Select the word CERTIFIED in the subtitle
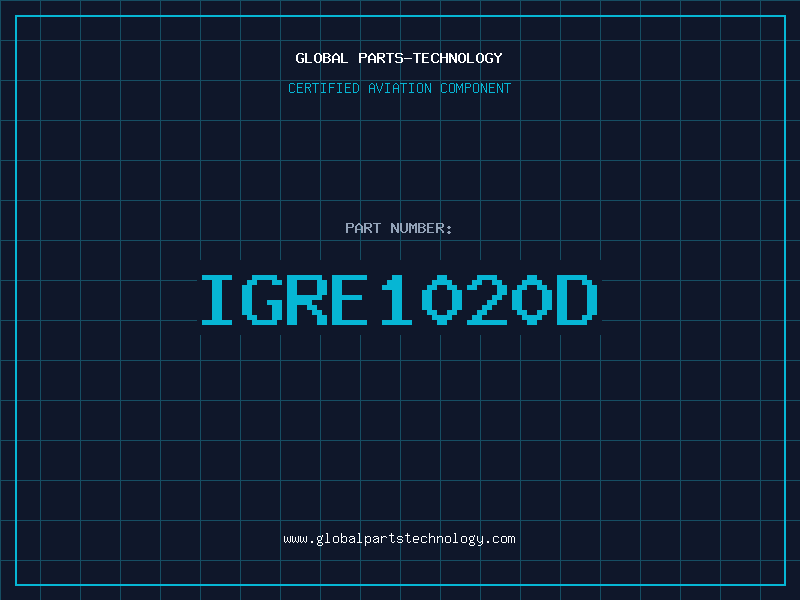This screenshot has height=600, width=800. (x=324, y=89)
